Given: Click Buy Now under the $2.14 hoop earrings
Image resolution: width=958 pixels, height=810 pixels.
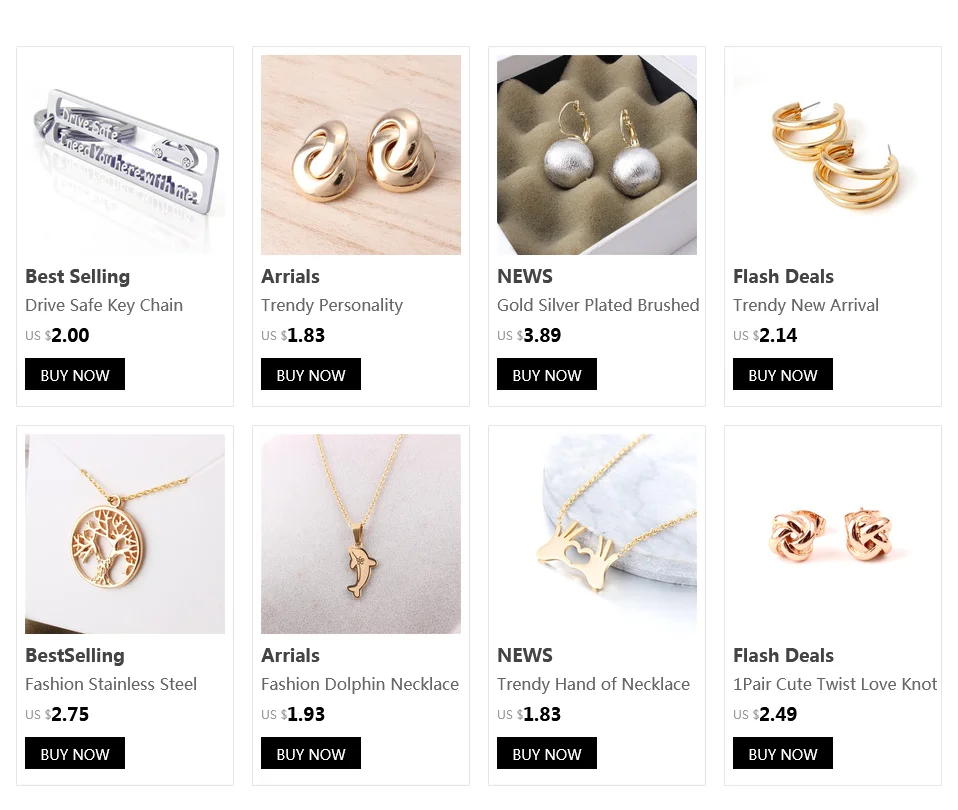Looking at the screenshot, I should 783,374.
